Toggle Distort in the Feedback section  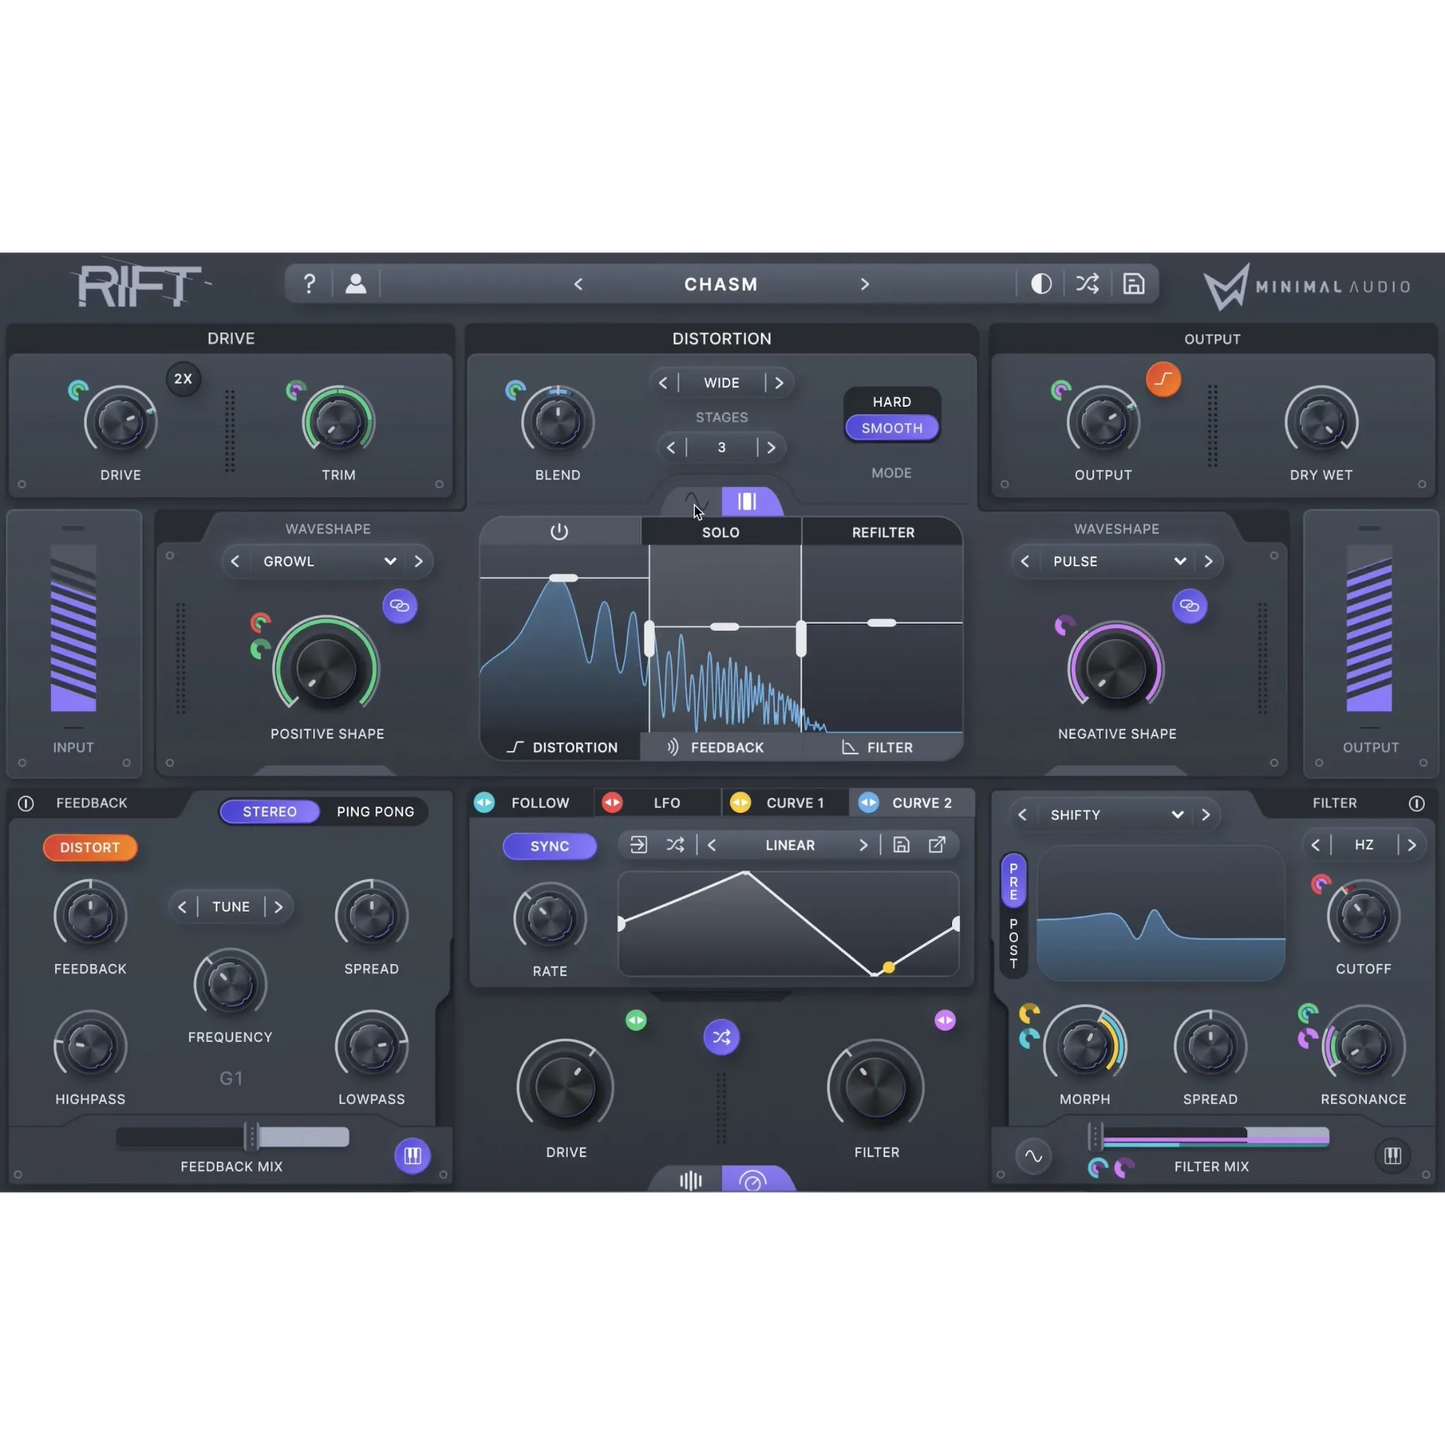point(90,847)
